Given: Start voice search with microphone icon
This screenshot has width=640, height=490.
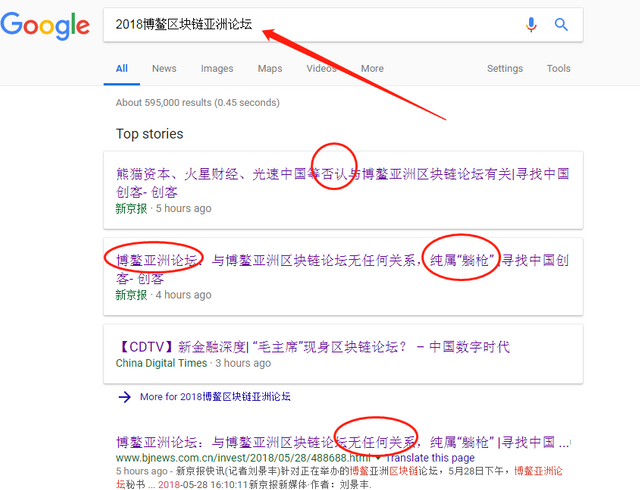Looking at the screenshot, I should click(531, 24).
